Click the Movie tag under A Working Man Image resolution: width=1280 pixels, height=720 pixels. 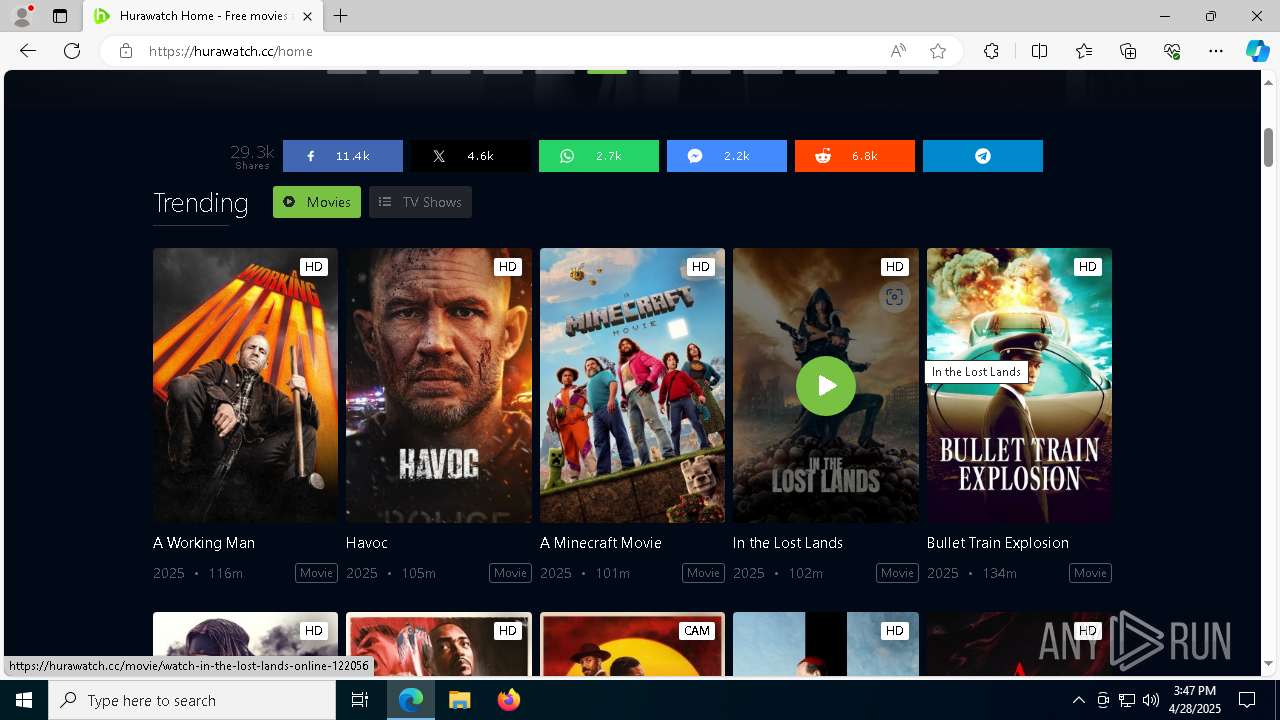coord(316,573)
